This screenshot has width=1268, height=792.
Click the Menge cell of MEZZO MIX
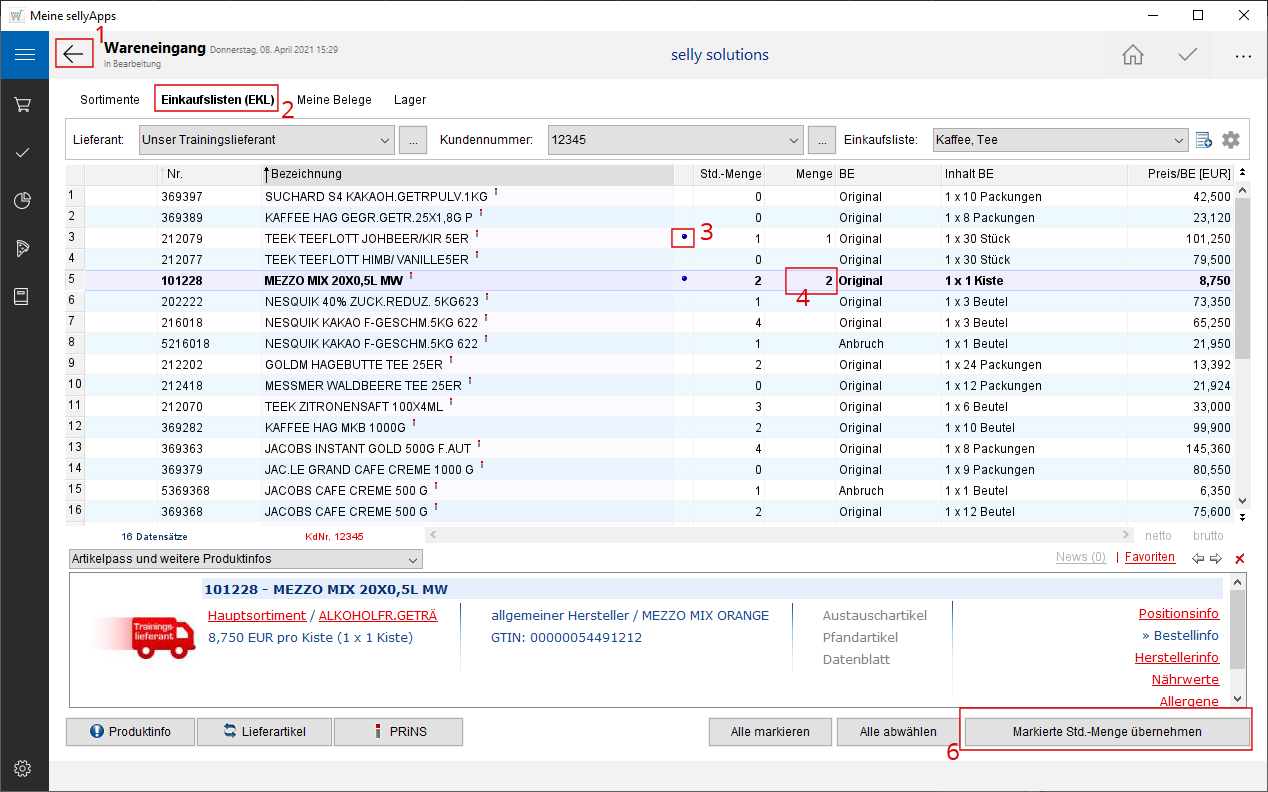click(811, 281)
